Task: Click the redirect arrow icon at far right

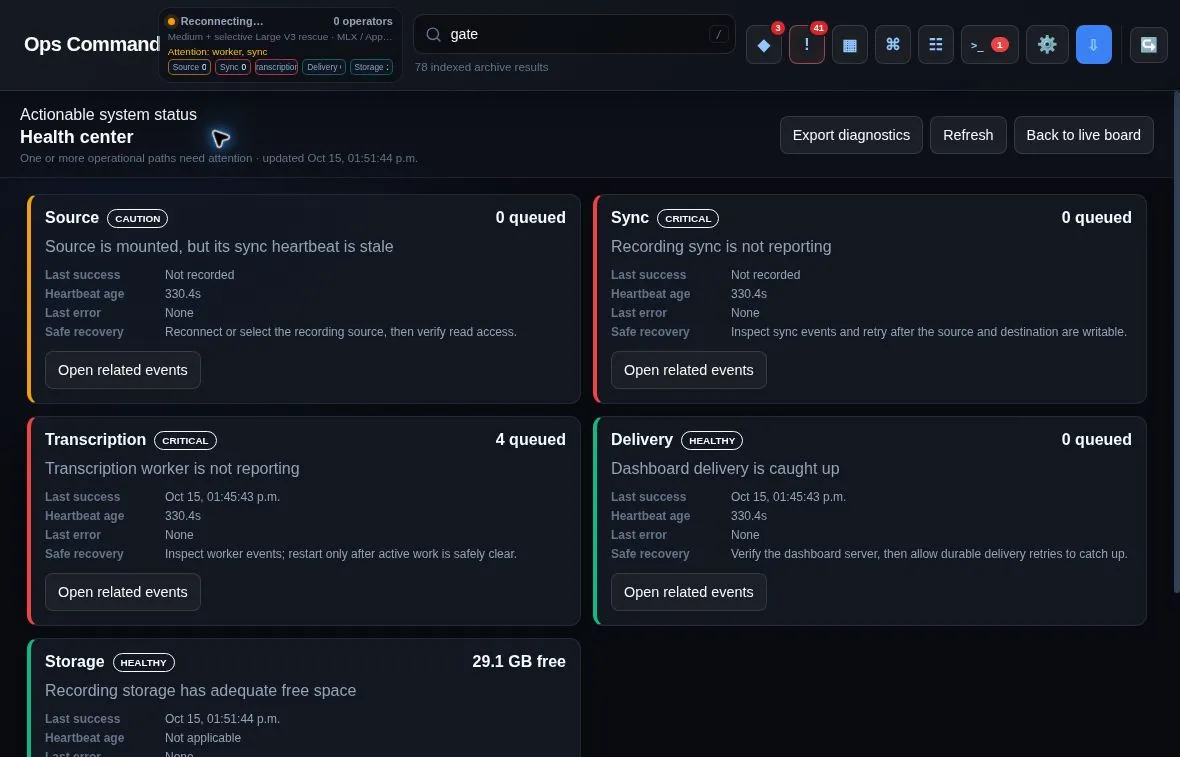Action: (1148, 44)
